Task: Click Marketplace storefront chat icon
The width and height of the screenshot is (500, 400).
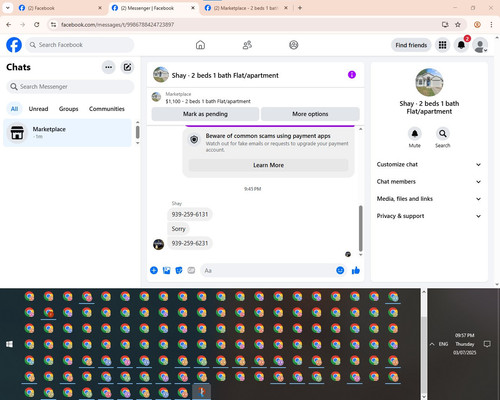Action: point(17,132)
